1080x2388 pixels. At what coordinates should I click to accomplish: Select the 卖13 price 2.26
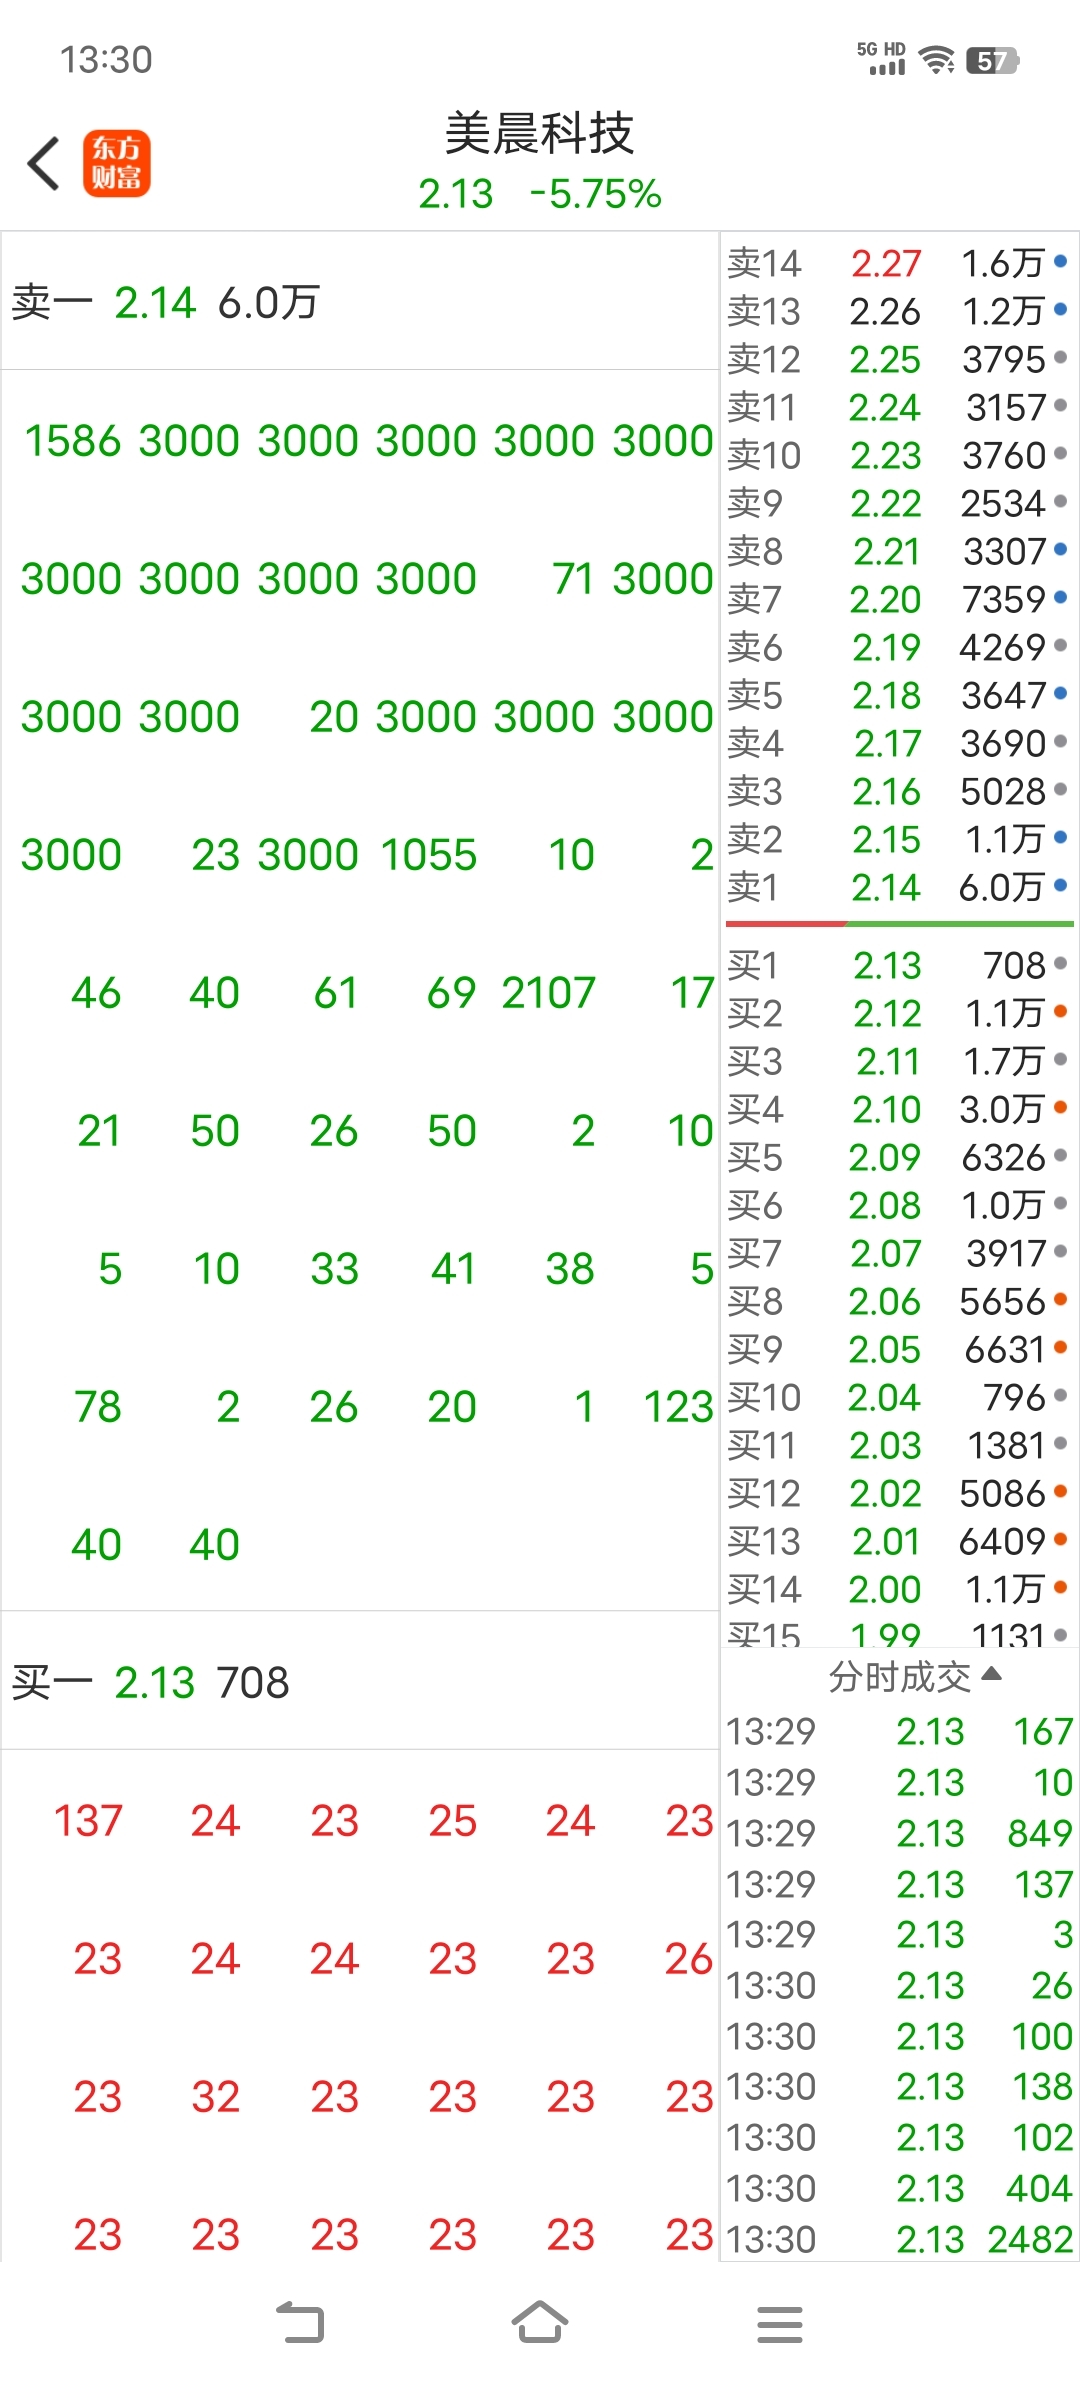pos(885,312)
